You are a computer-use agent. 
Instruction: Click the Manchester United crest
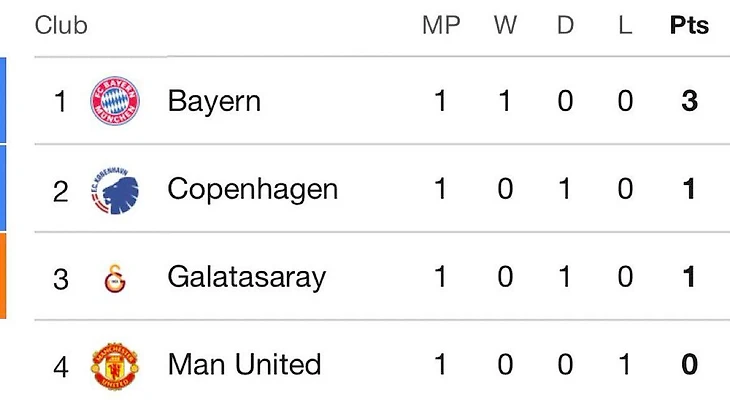point(115,366)
